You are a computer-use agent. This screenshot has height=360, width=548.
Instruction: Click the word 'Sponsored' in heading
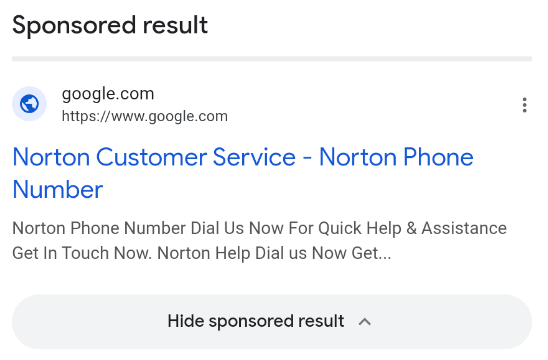(74, 26)
